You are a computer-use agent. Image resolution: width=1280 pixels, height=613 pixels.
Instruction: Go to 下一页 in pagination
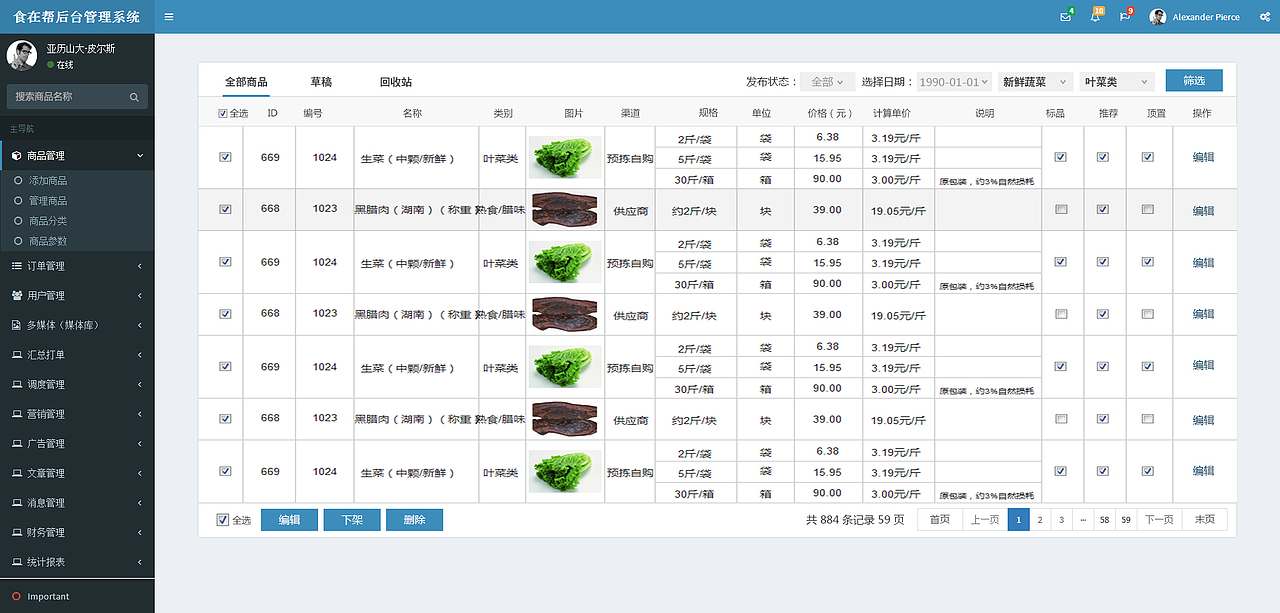point(1160,520)
